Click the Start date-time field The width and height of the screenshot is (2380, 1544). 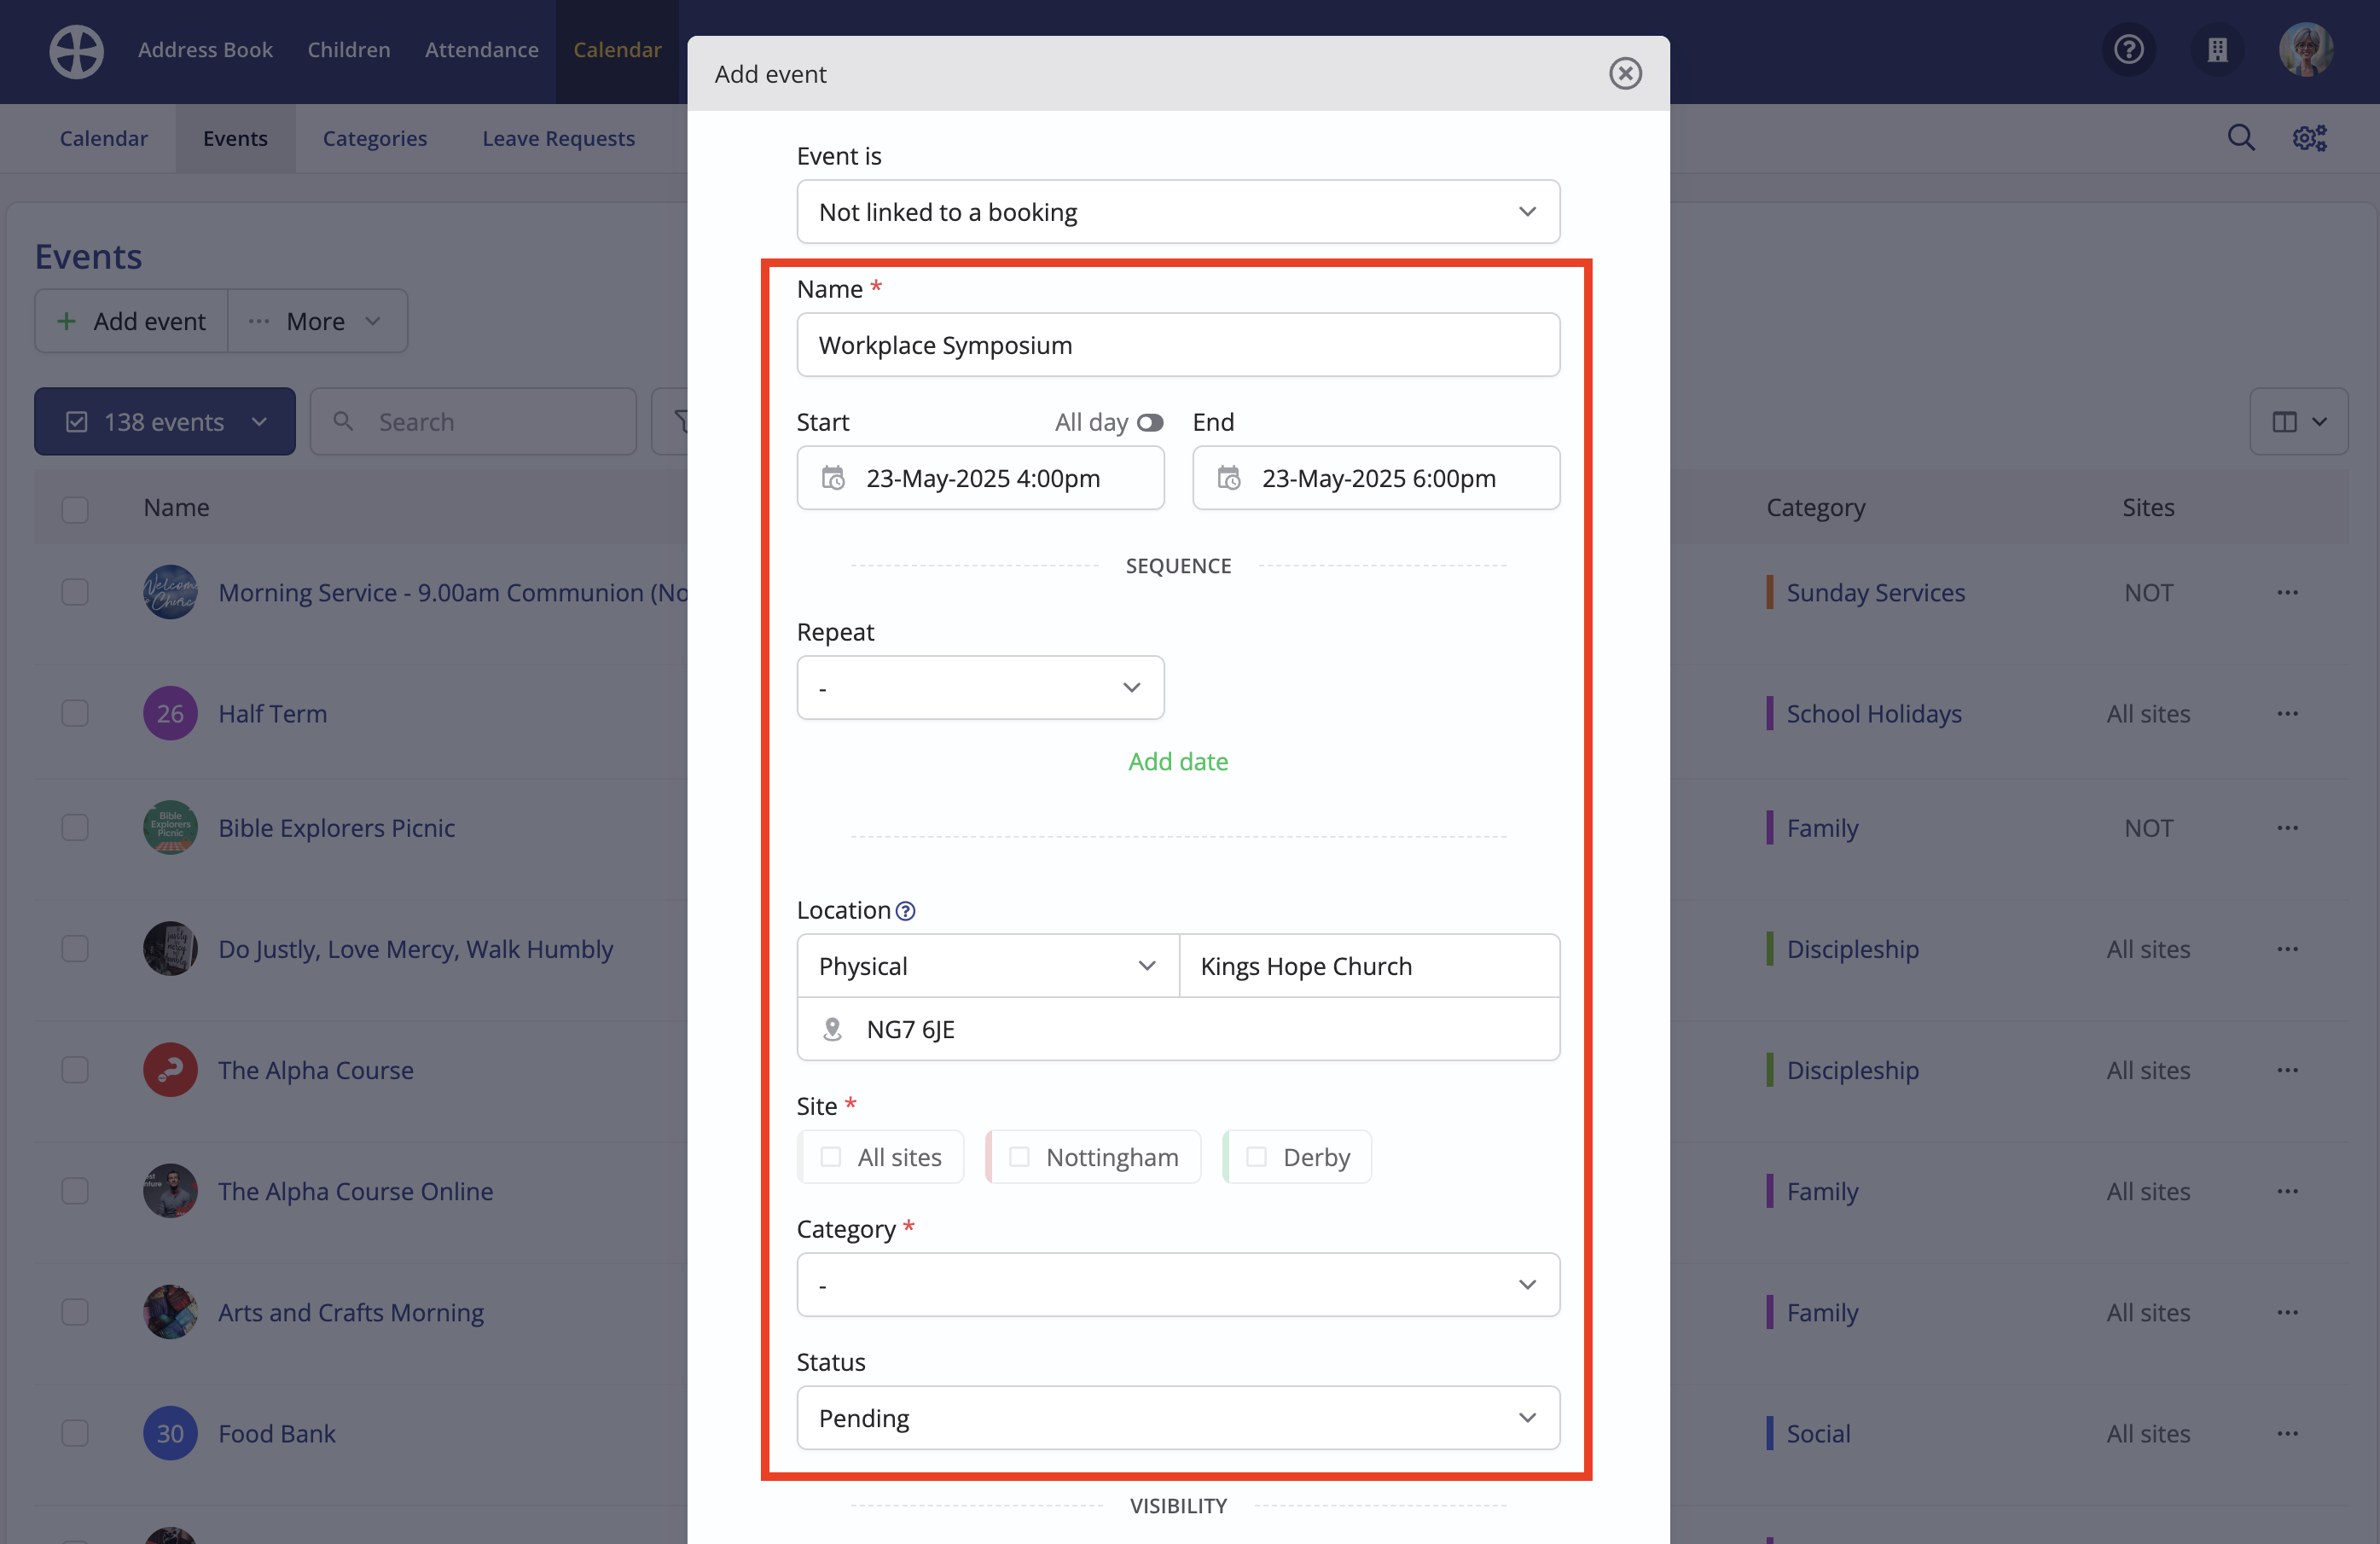click(x=980, y=478)
